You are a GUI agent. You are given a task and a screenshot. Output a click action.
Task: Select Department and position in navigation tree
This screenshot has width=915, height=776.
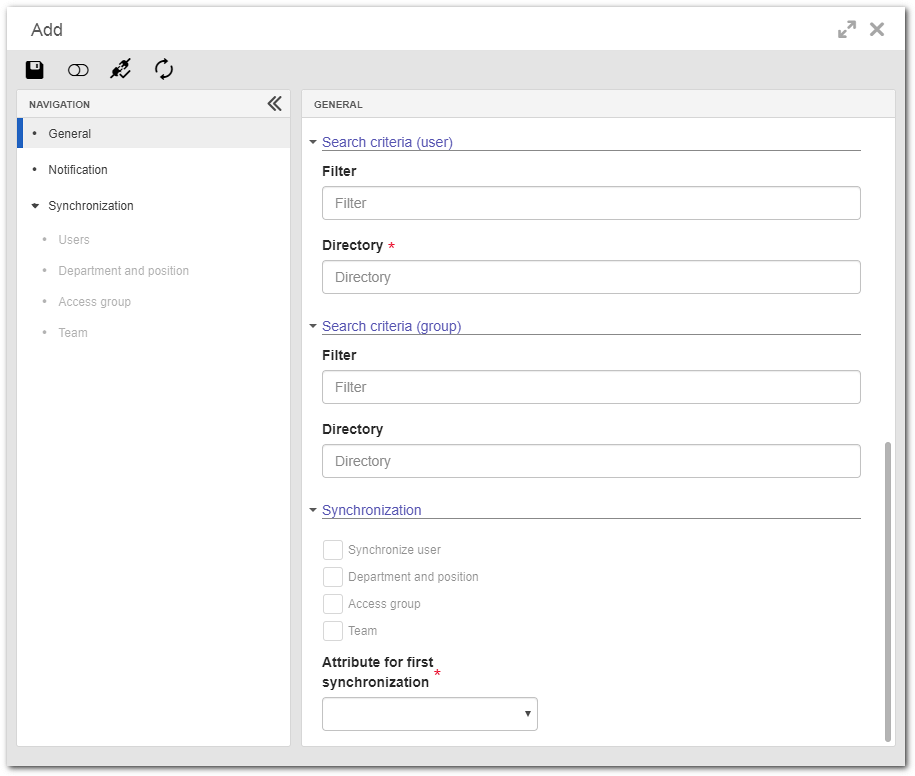(123, 271)
